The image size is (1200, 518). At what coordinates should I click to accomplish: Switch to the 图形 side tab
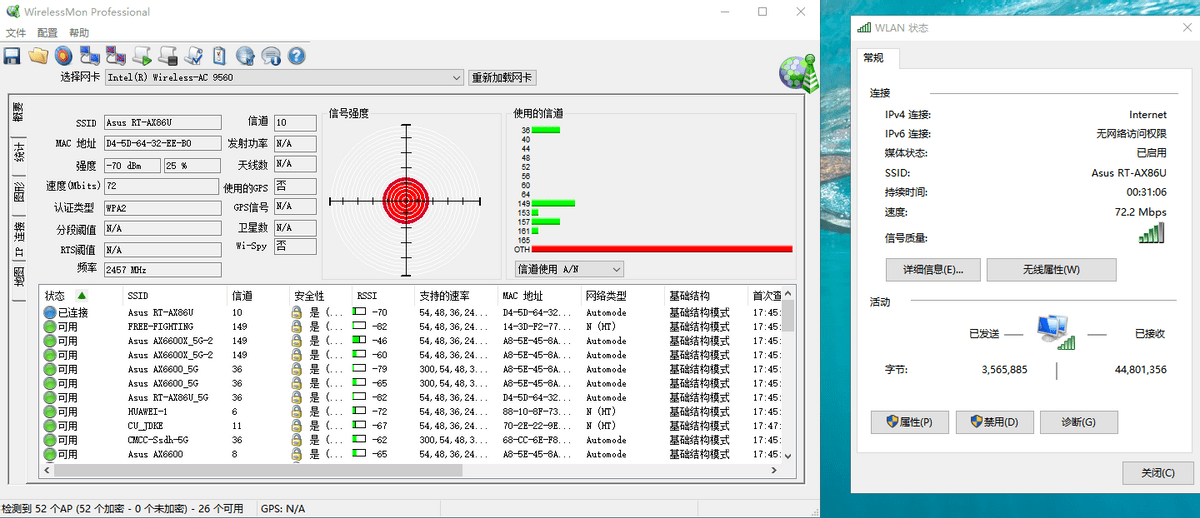(x=19, y=191)
